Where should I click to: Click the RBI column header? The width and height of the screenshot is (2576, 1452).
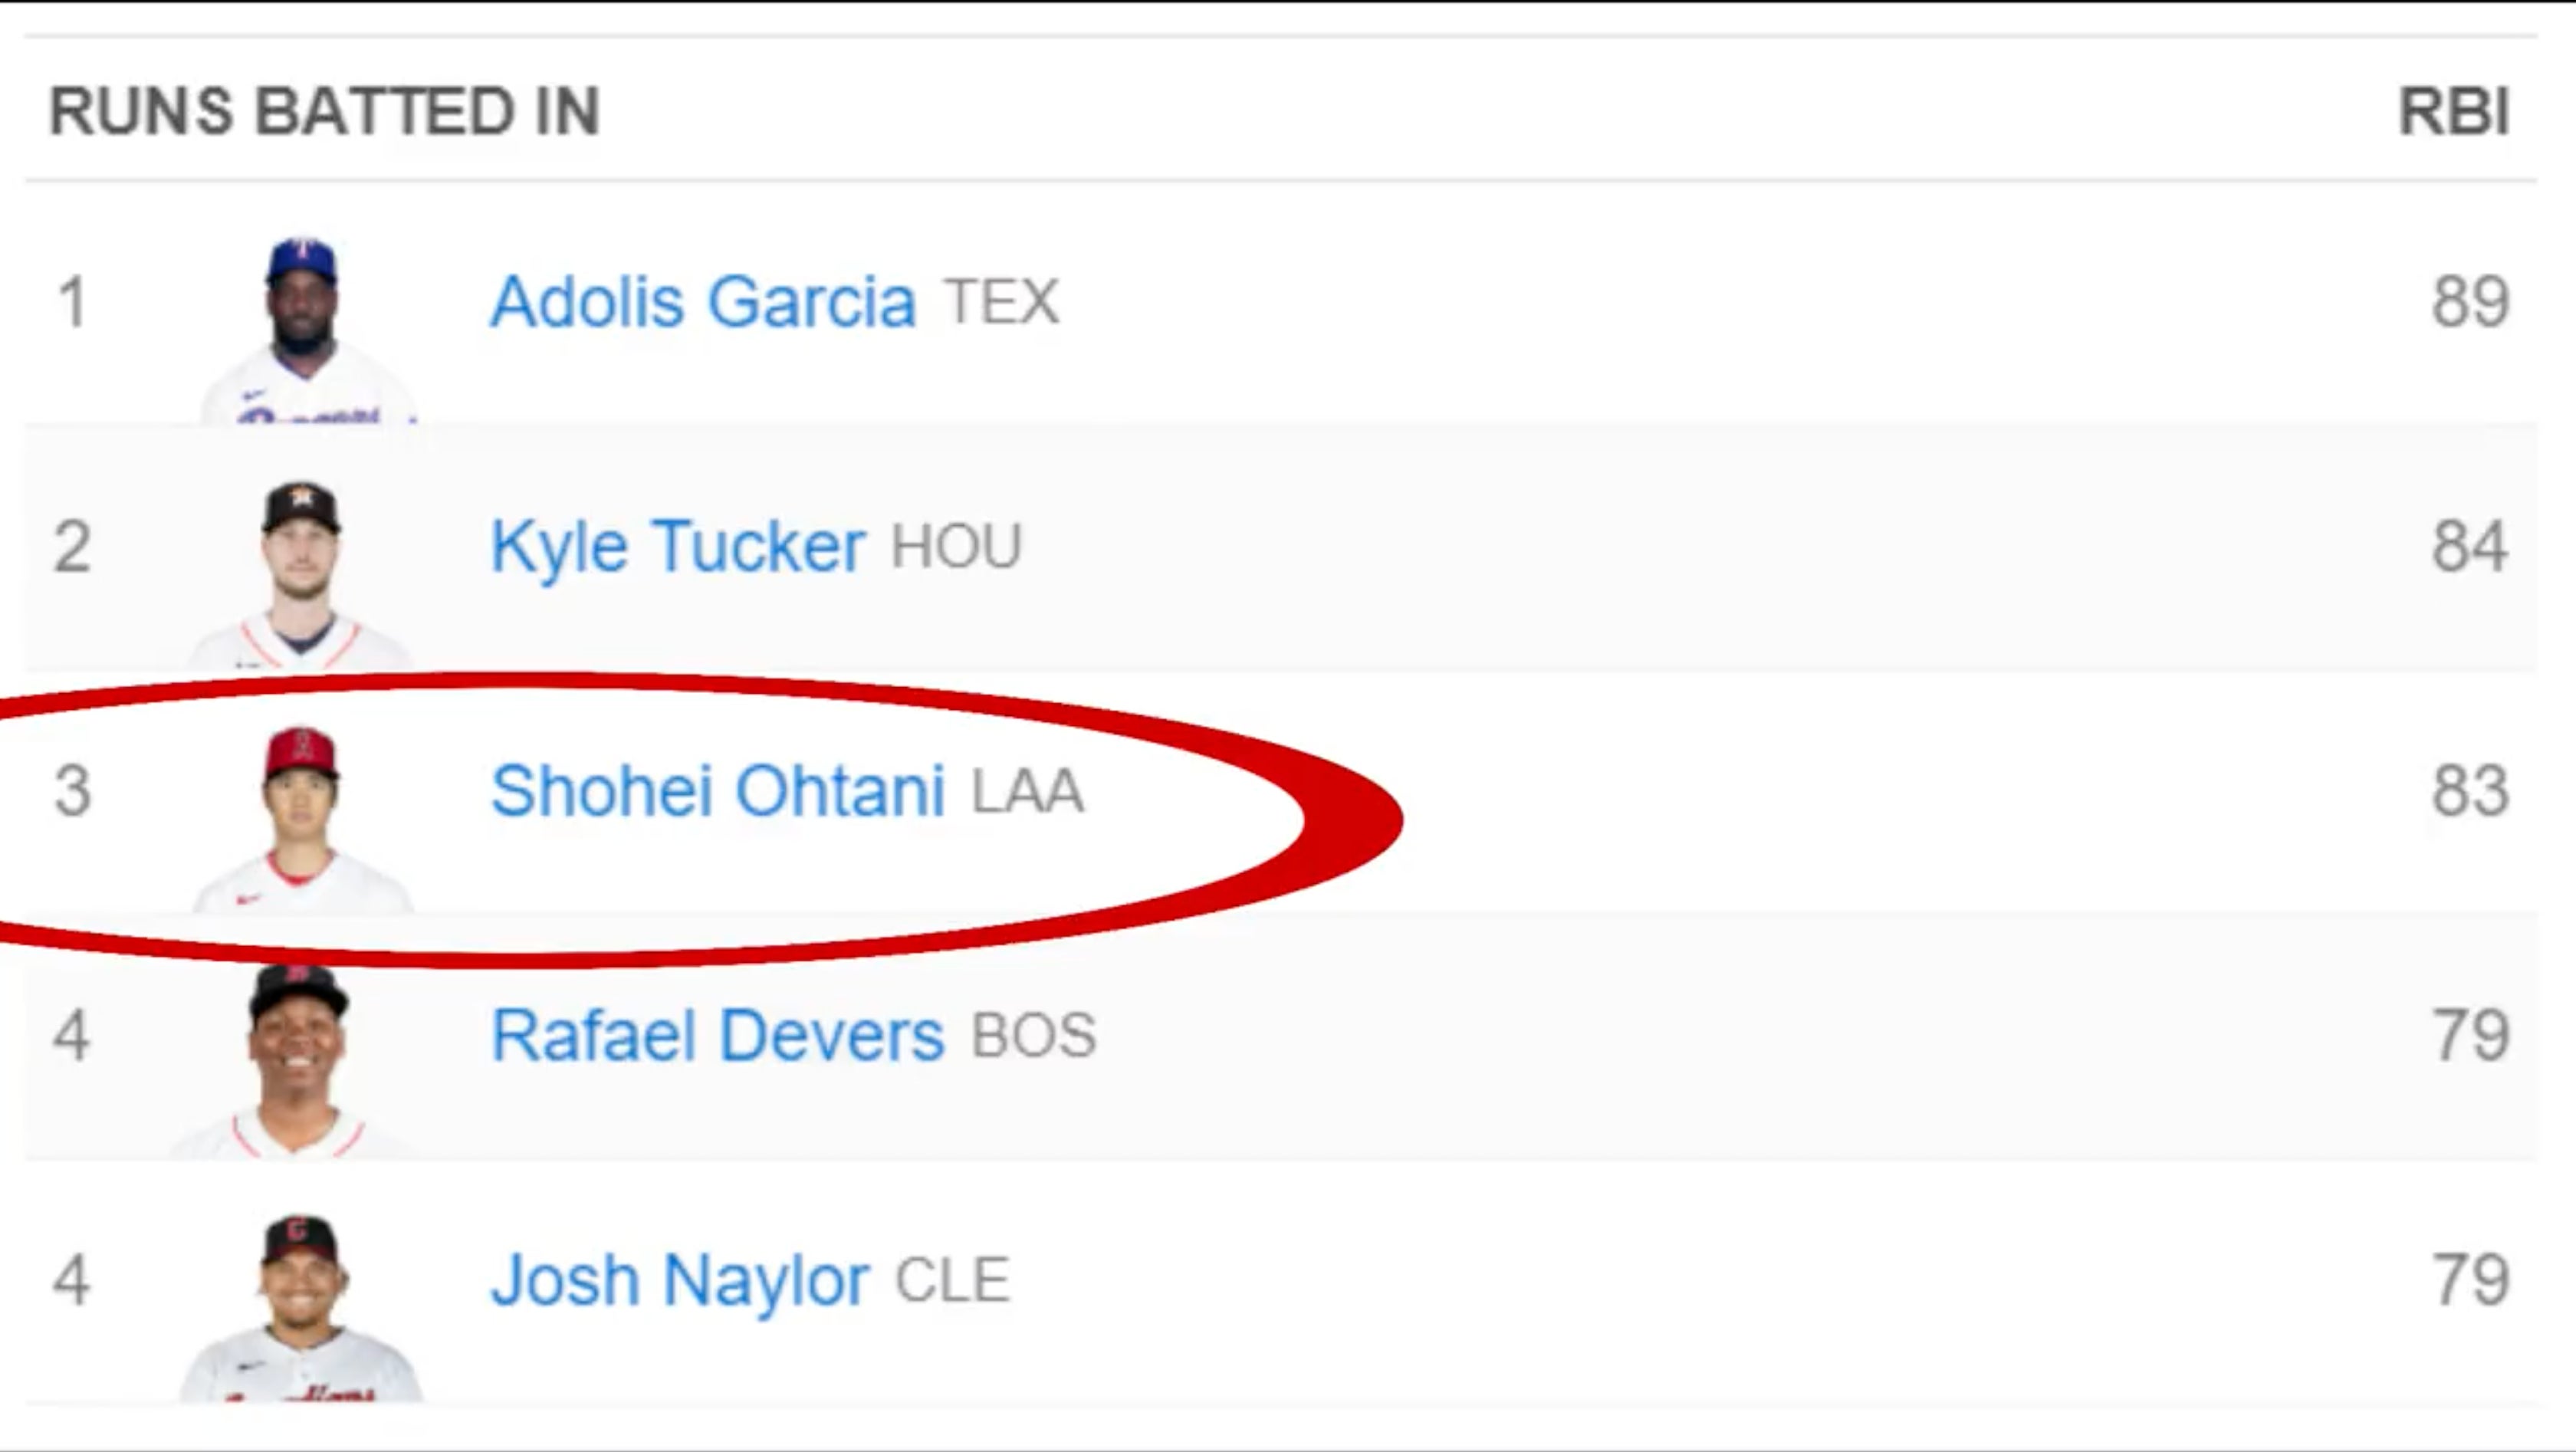tap(2453, 111)
